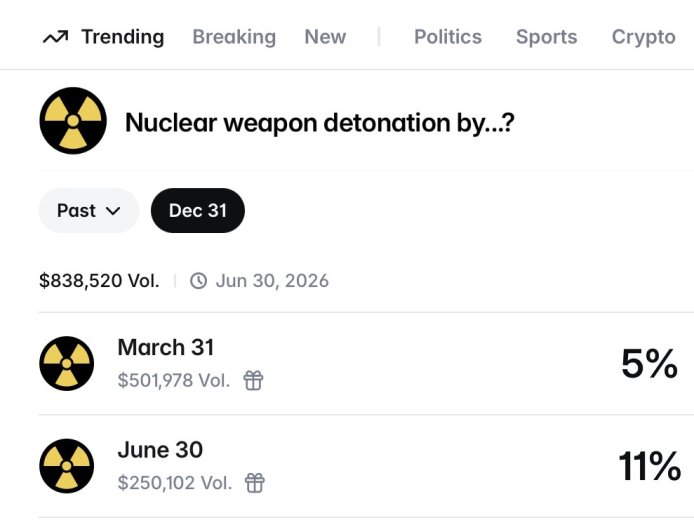Click the gift icon in March 31 row
Image resolution: width=694 pixels, height=532 pixels.
point(254,380)
